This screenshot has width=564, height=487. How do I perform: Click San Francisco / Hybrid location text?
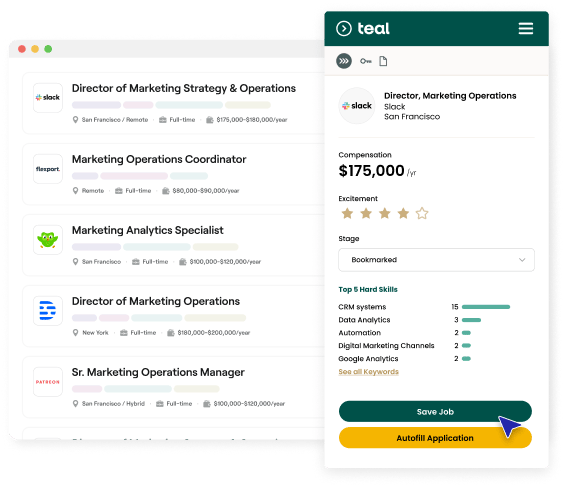click(x=113, y=404)
